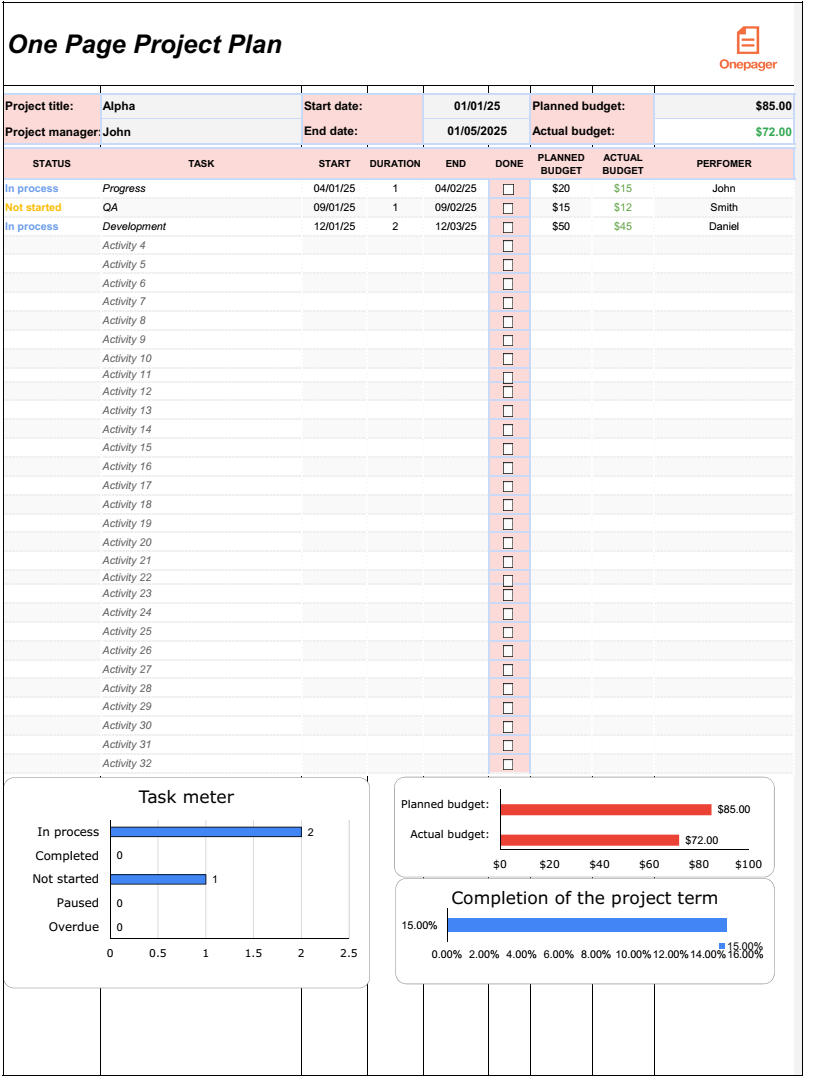Click the Planned budget red bar in chart
The width and height of the screenshot is (813, 1082).
(x=606, y=809)
